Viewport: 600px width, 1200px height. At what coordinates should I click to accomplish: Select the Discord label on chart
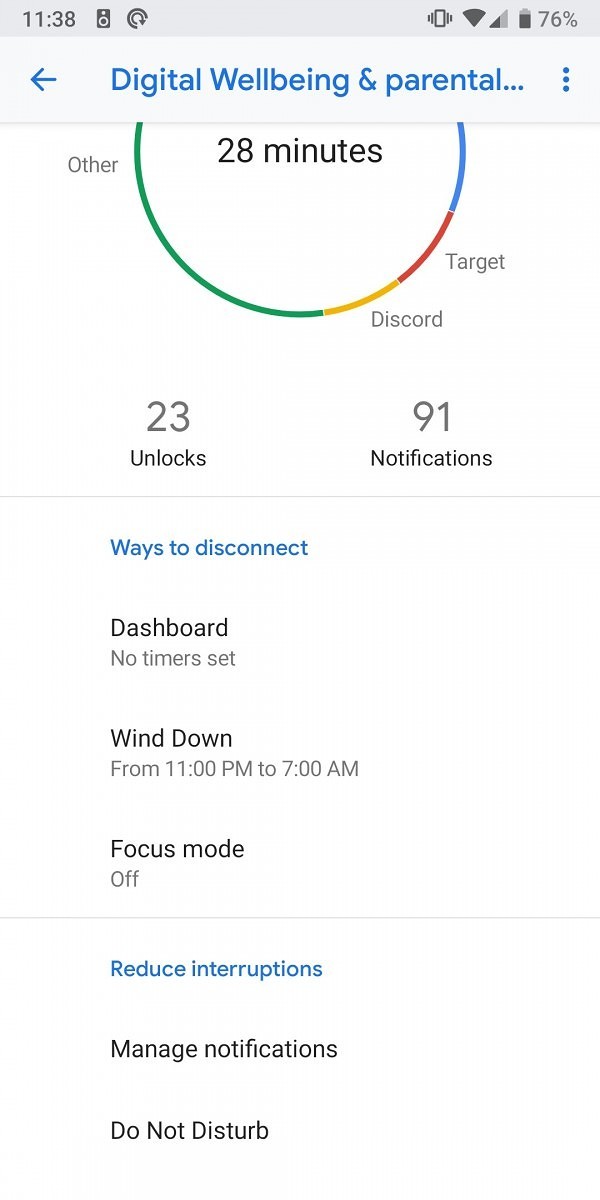406,319
